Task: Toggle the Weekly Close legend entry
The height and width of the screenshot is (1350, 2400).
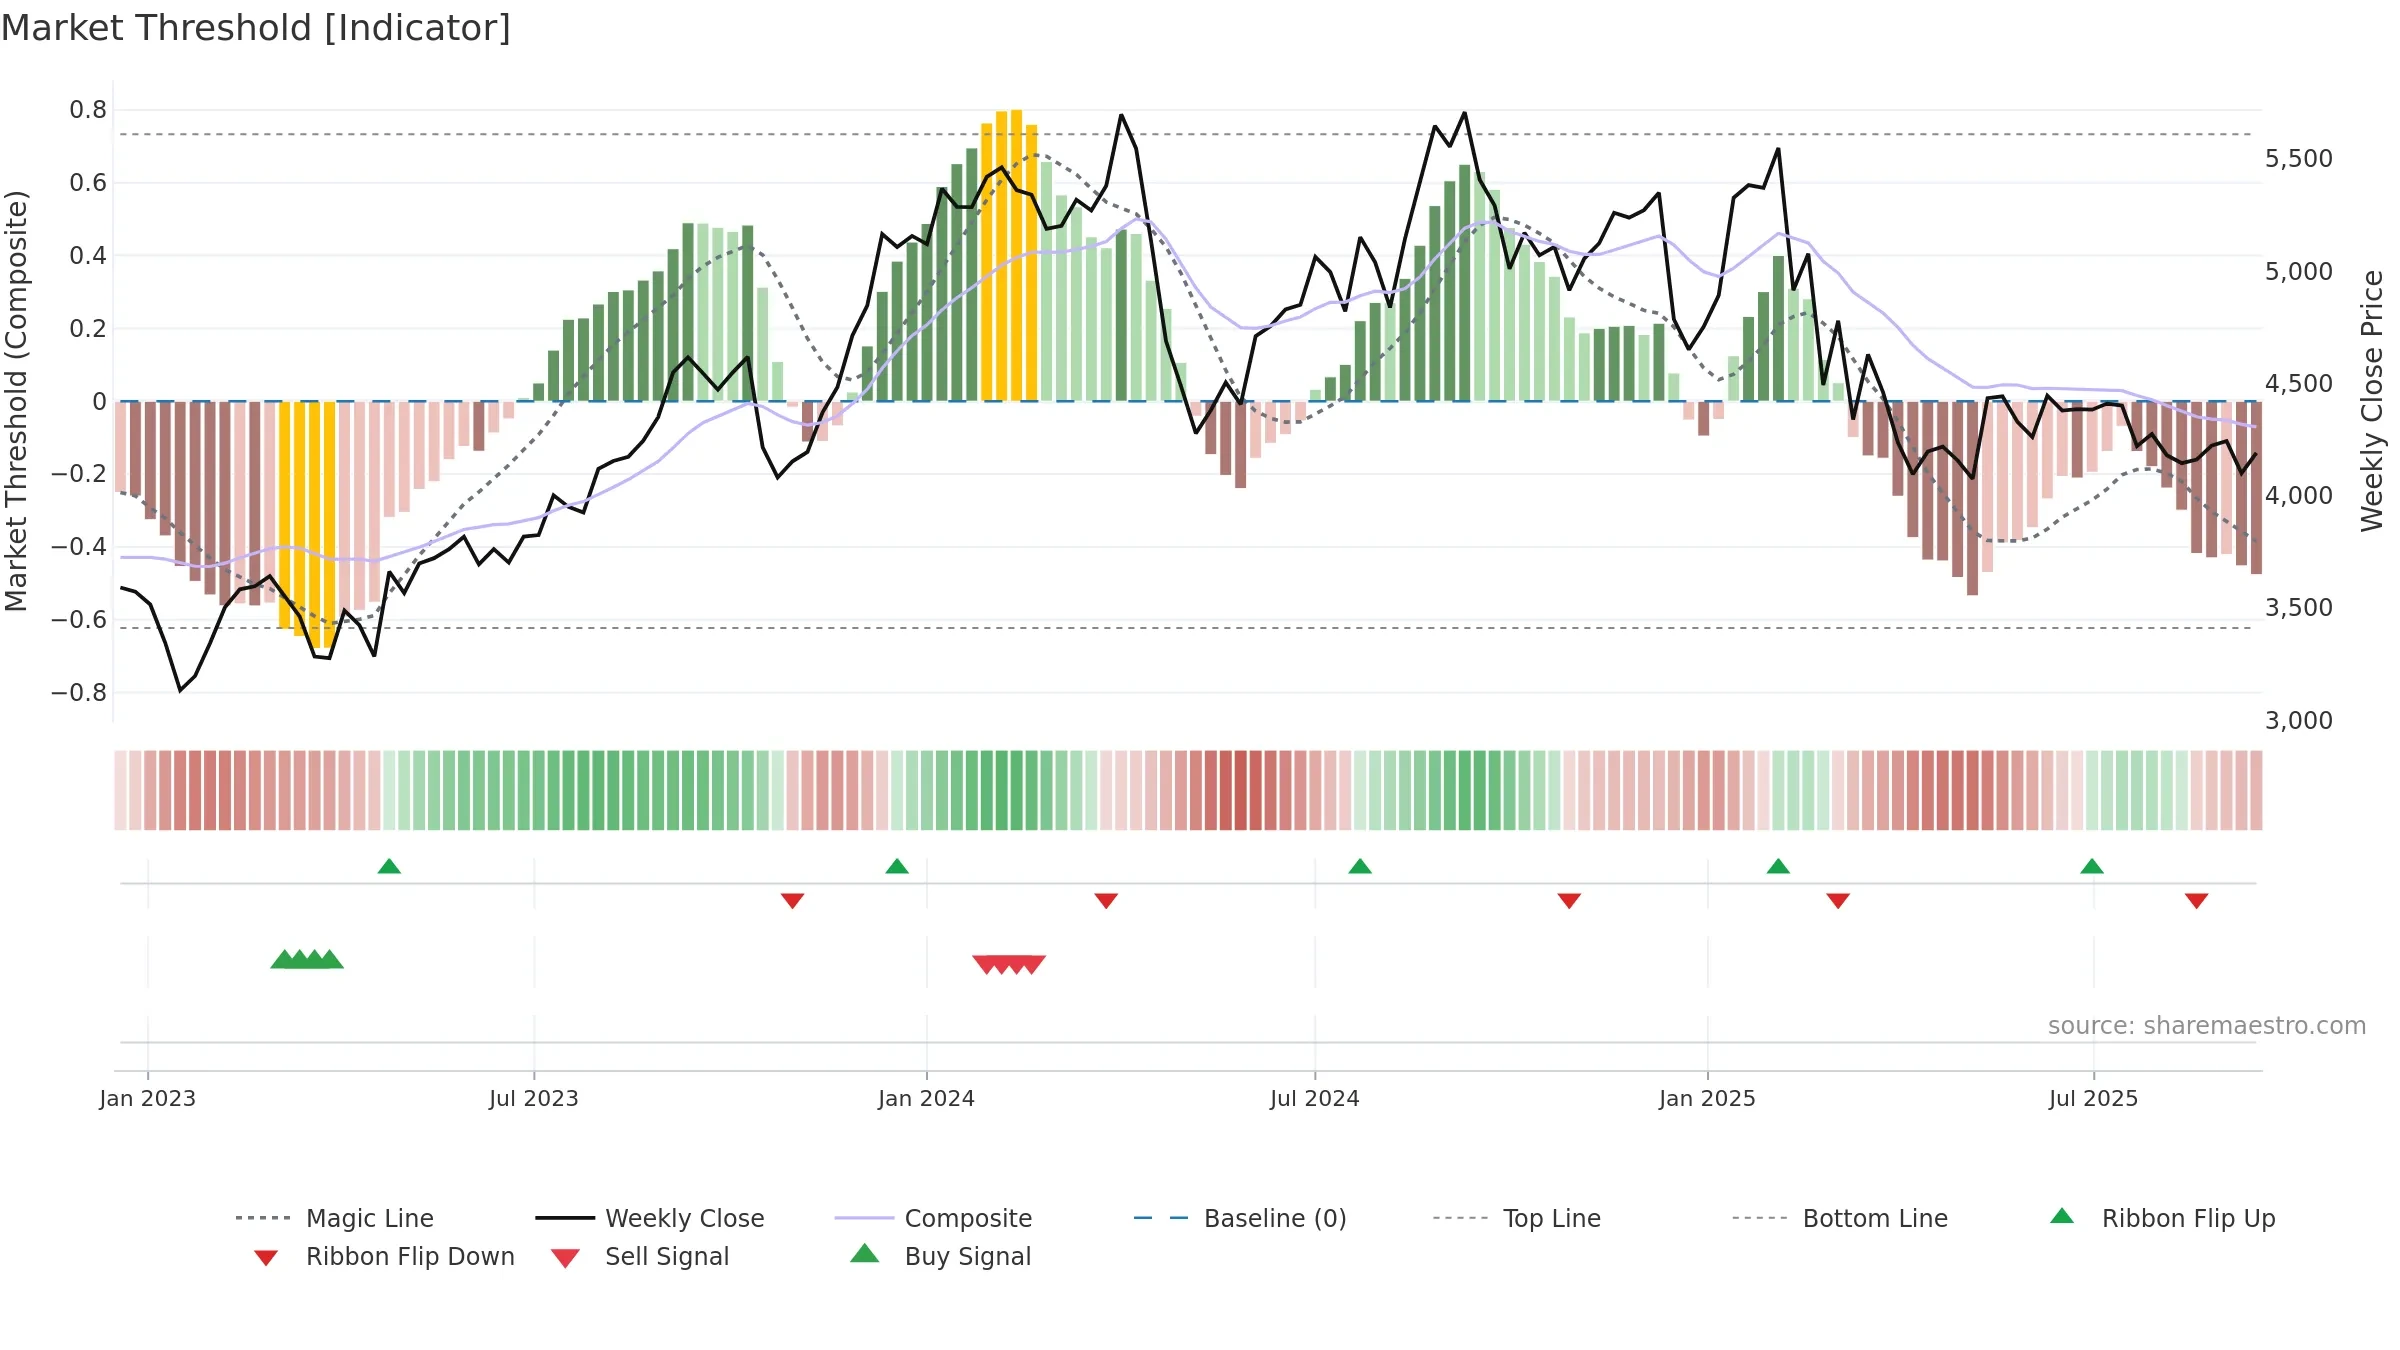Action: point(650,1218)
